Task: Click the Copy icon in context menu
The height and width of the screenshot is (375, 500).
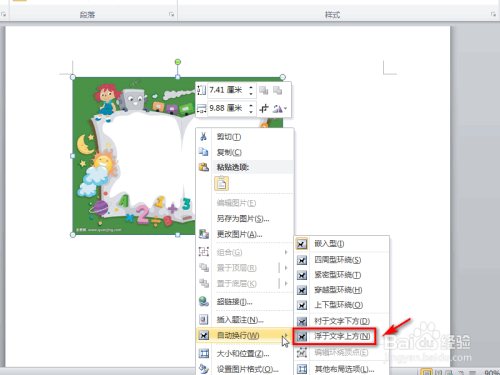Action: [x=203, y=152]
